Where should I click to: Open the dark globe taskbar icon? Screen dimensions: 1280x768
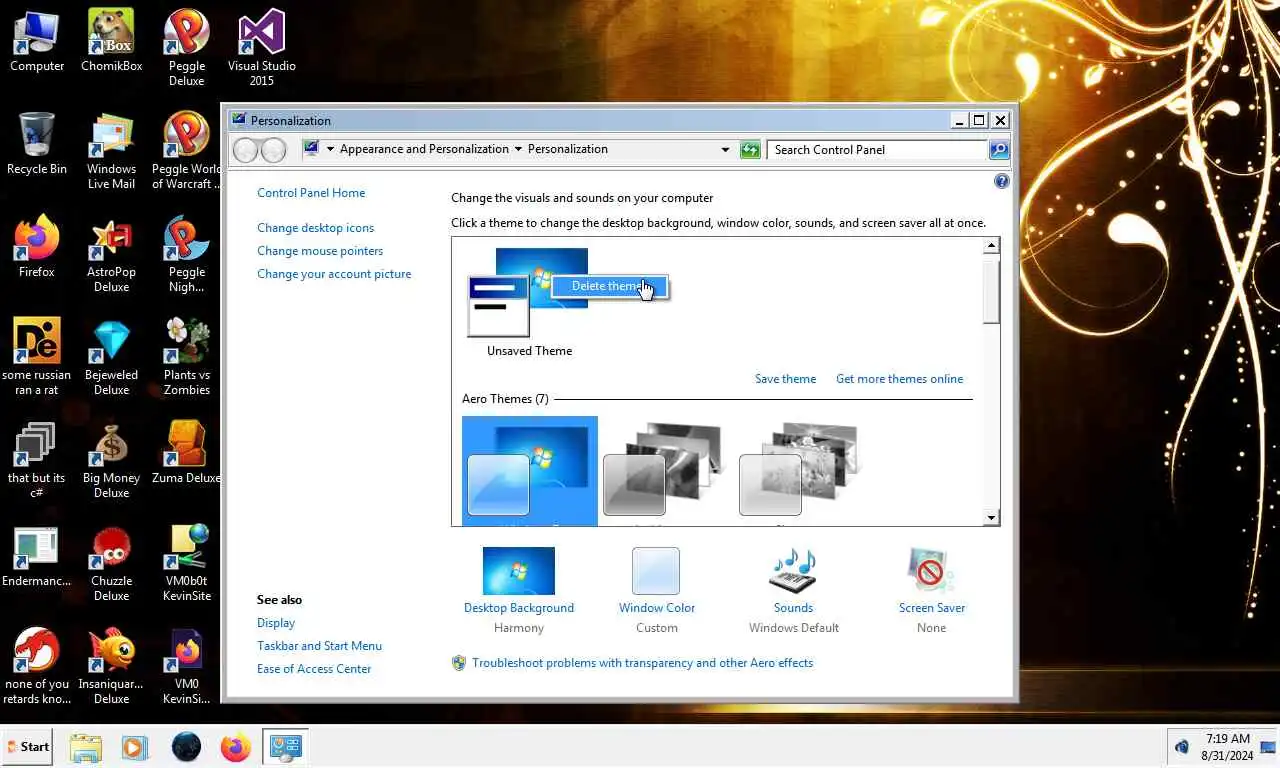click(186, 747)
